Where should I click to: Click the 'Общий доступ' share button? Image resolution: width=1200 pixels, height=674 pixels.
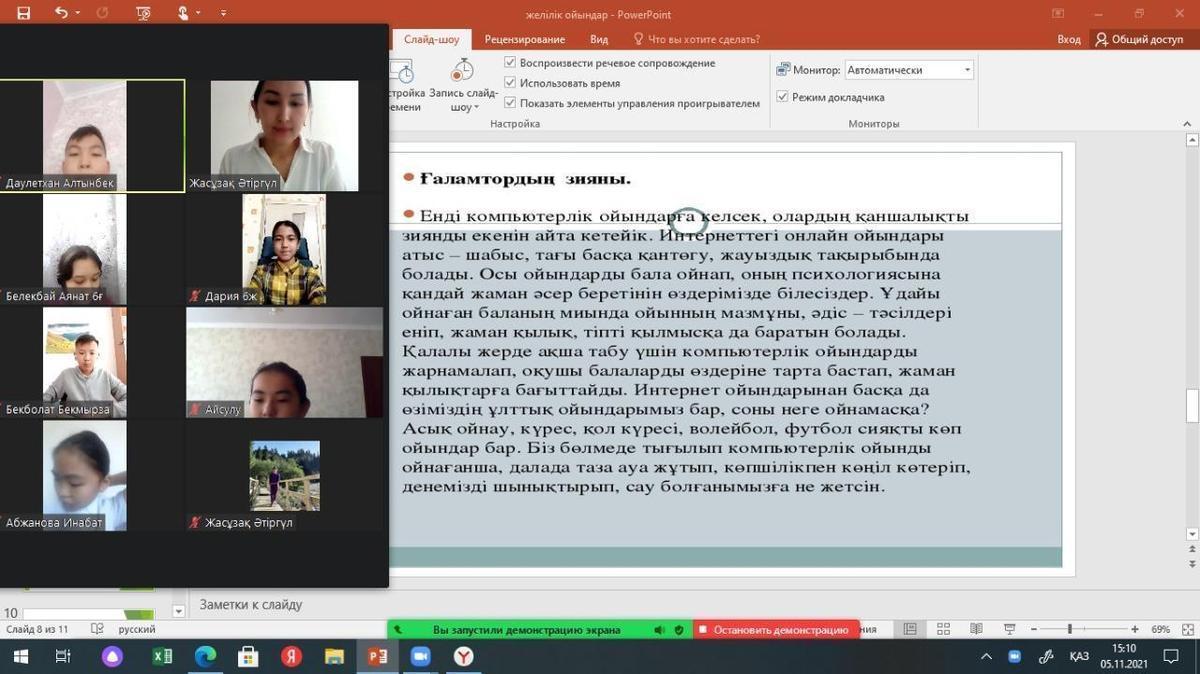1139,39
